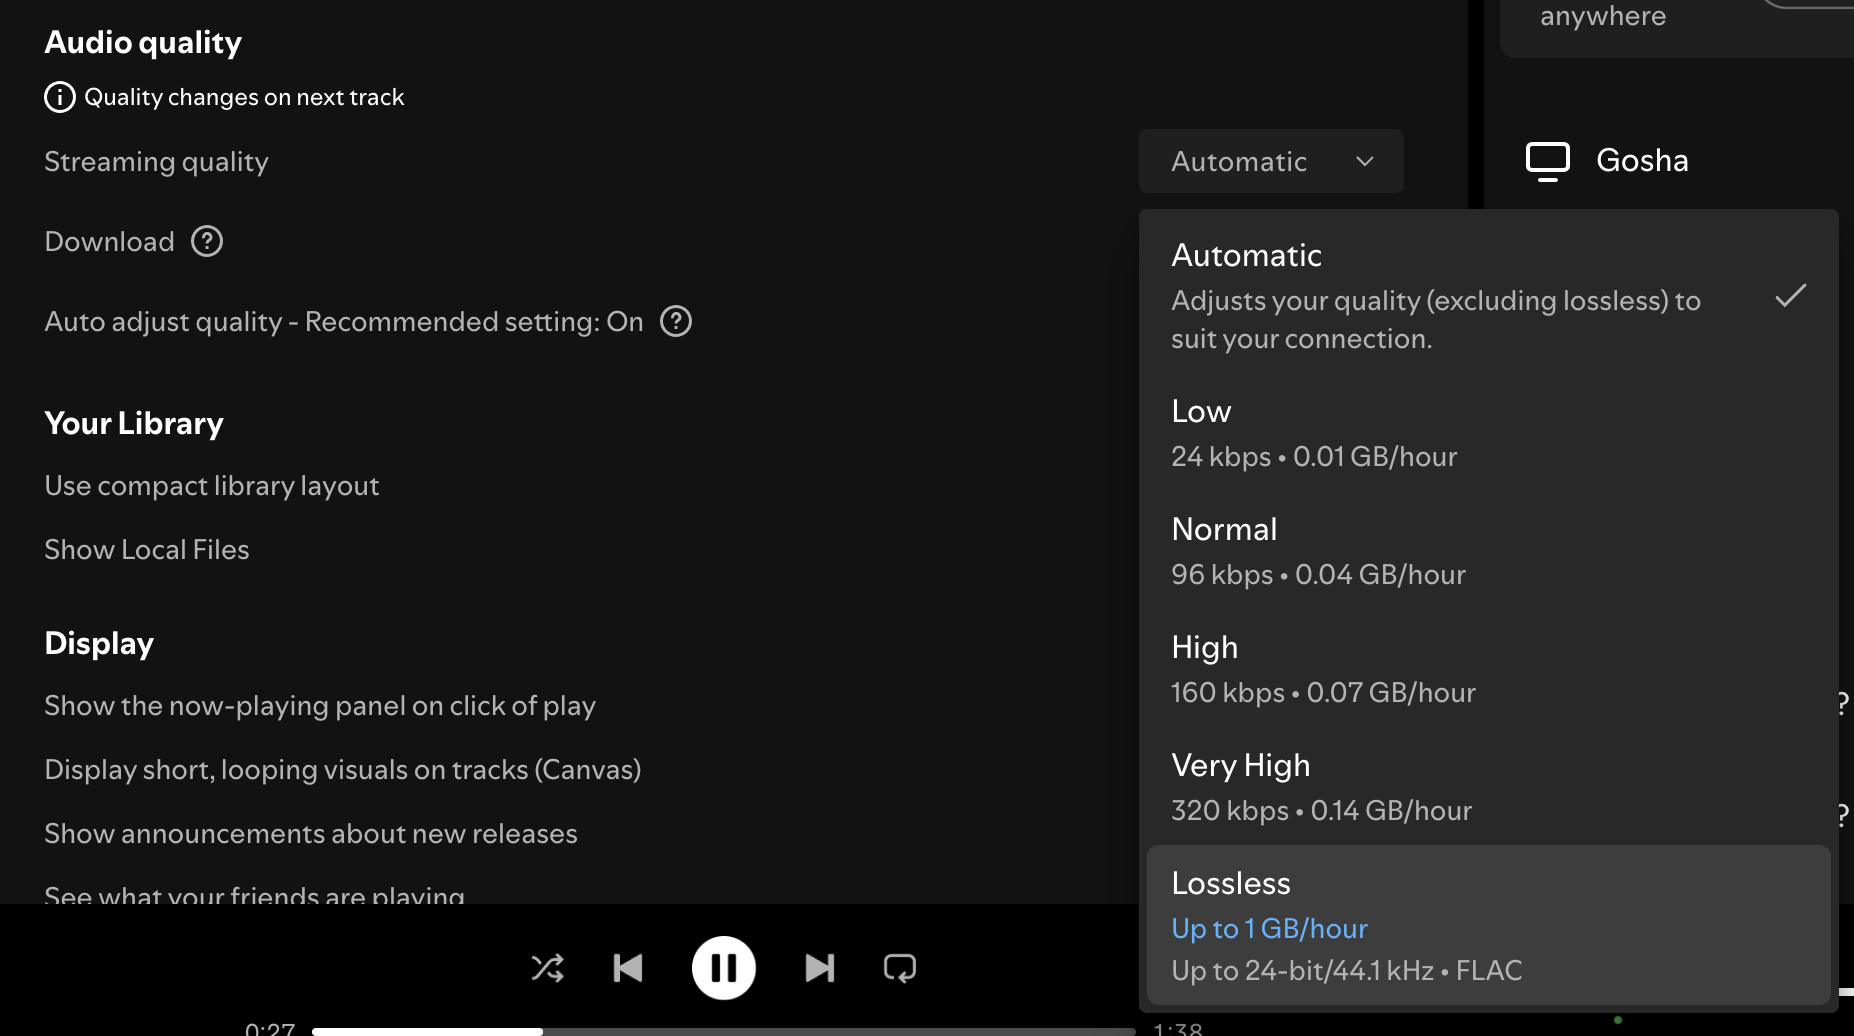Image resolution: width=1854 pixels, height=1036 pixels.
Task: Collapse the Streaming quality Automatic dropdown
Action: (1270, 161)
